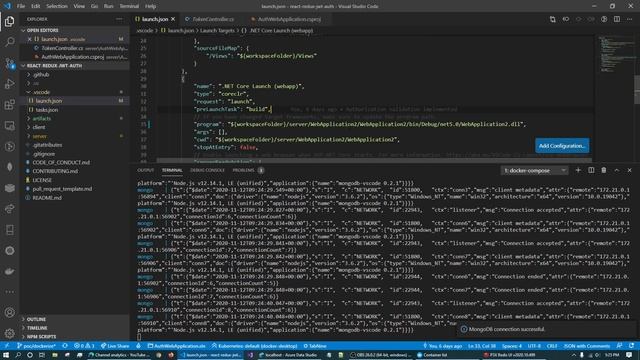Click the poc/dockerize branch in status bar

pyautogui.click(x=36, y=346)
